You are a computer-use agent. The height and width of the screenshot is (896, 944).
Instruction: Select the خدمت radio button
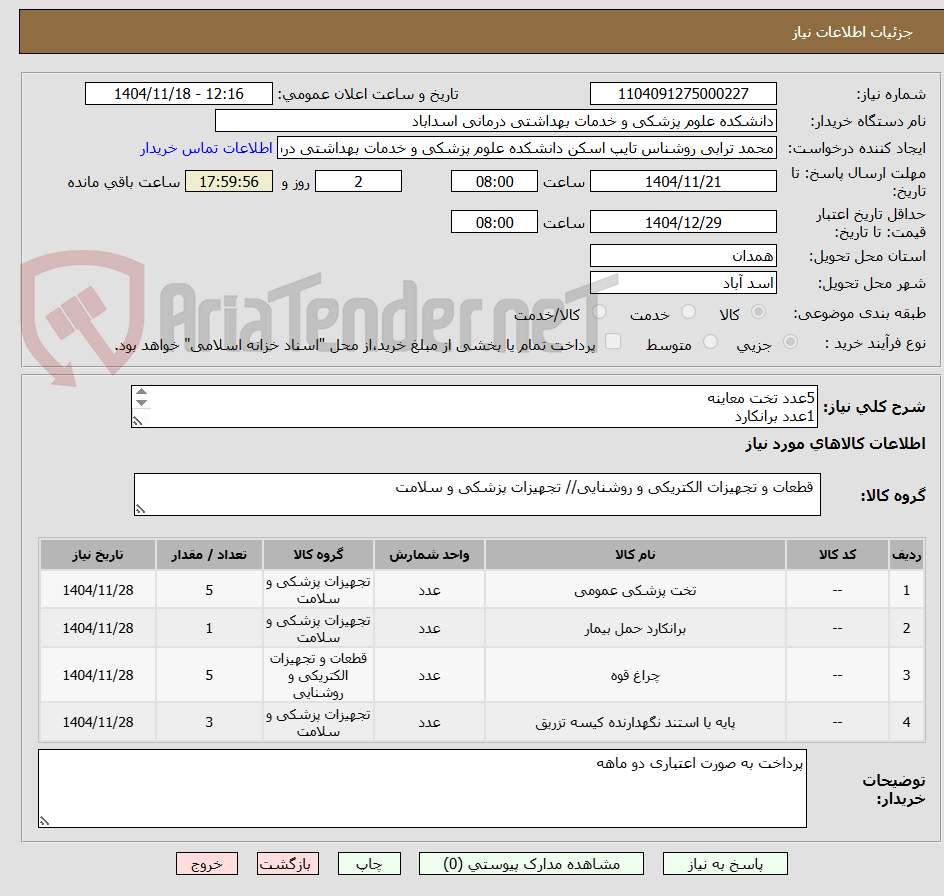coord(688,312)
